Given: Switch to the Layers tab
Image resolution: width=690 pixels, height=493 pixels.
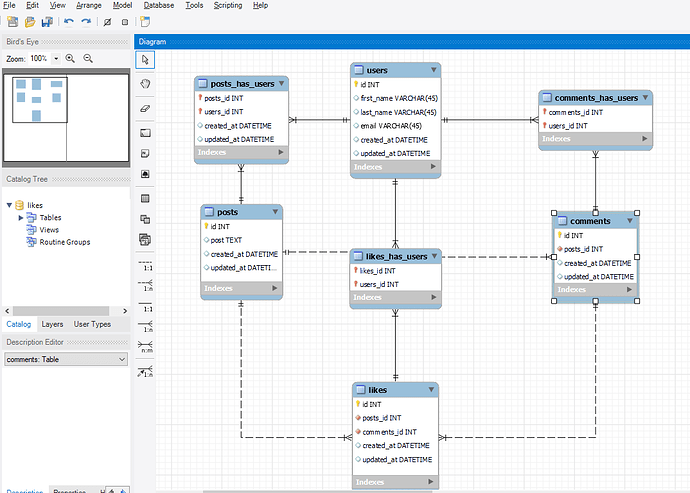Looking at the screenshot, I should (52, 324).
